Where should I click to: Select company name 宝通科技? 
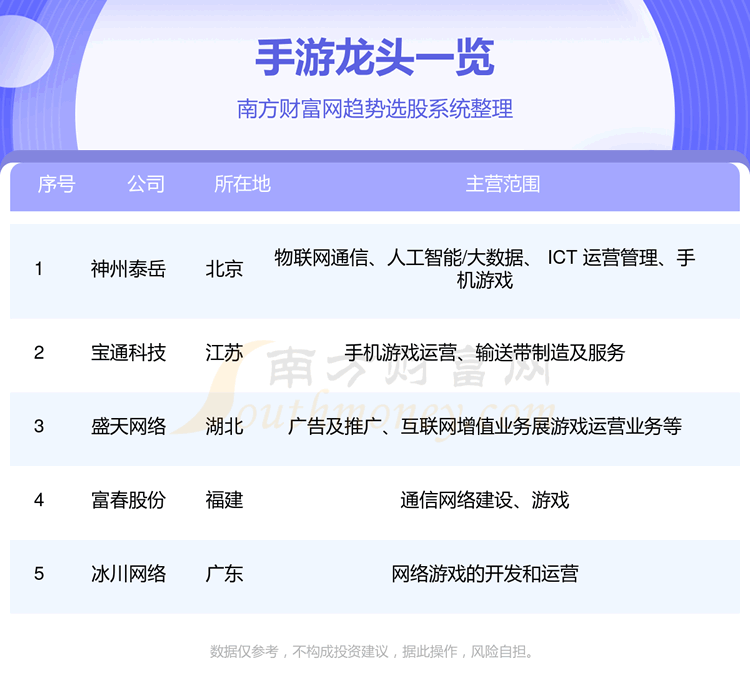click(x=128, y=353)
